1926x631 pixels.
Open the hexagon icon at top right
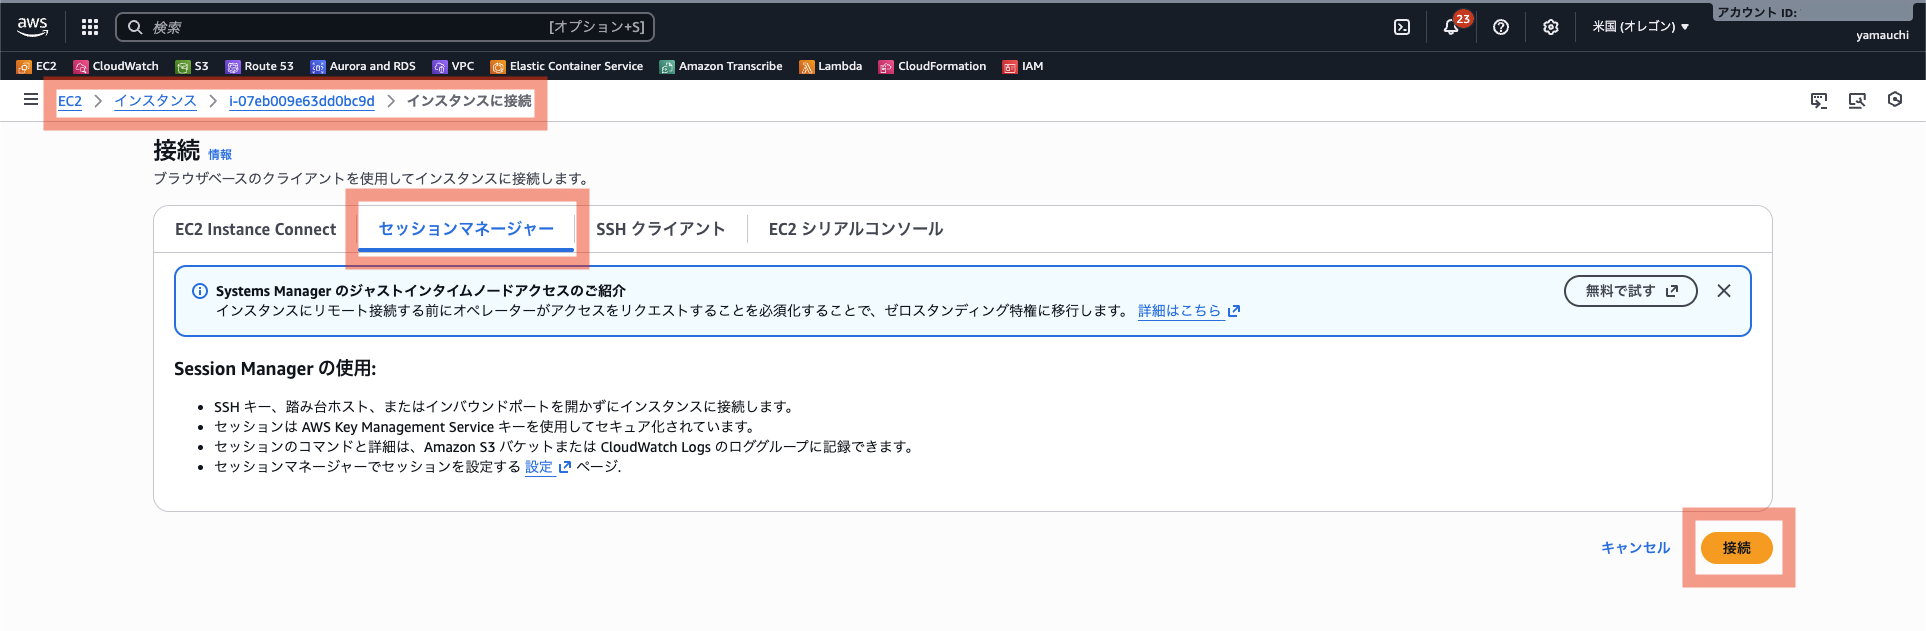pyautogui.click(x=1895, y=100)
